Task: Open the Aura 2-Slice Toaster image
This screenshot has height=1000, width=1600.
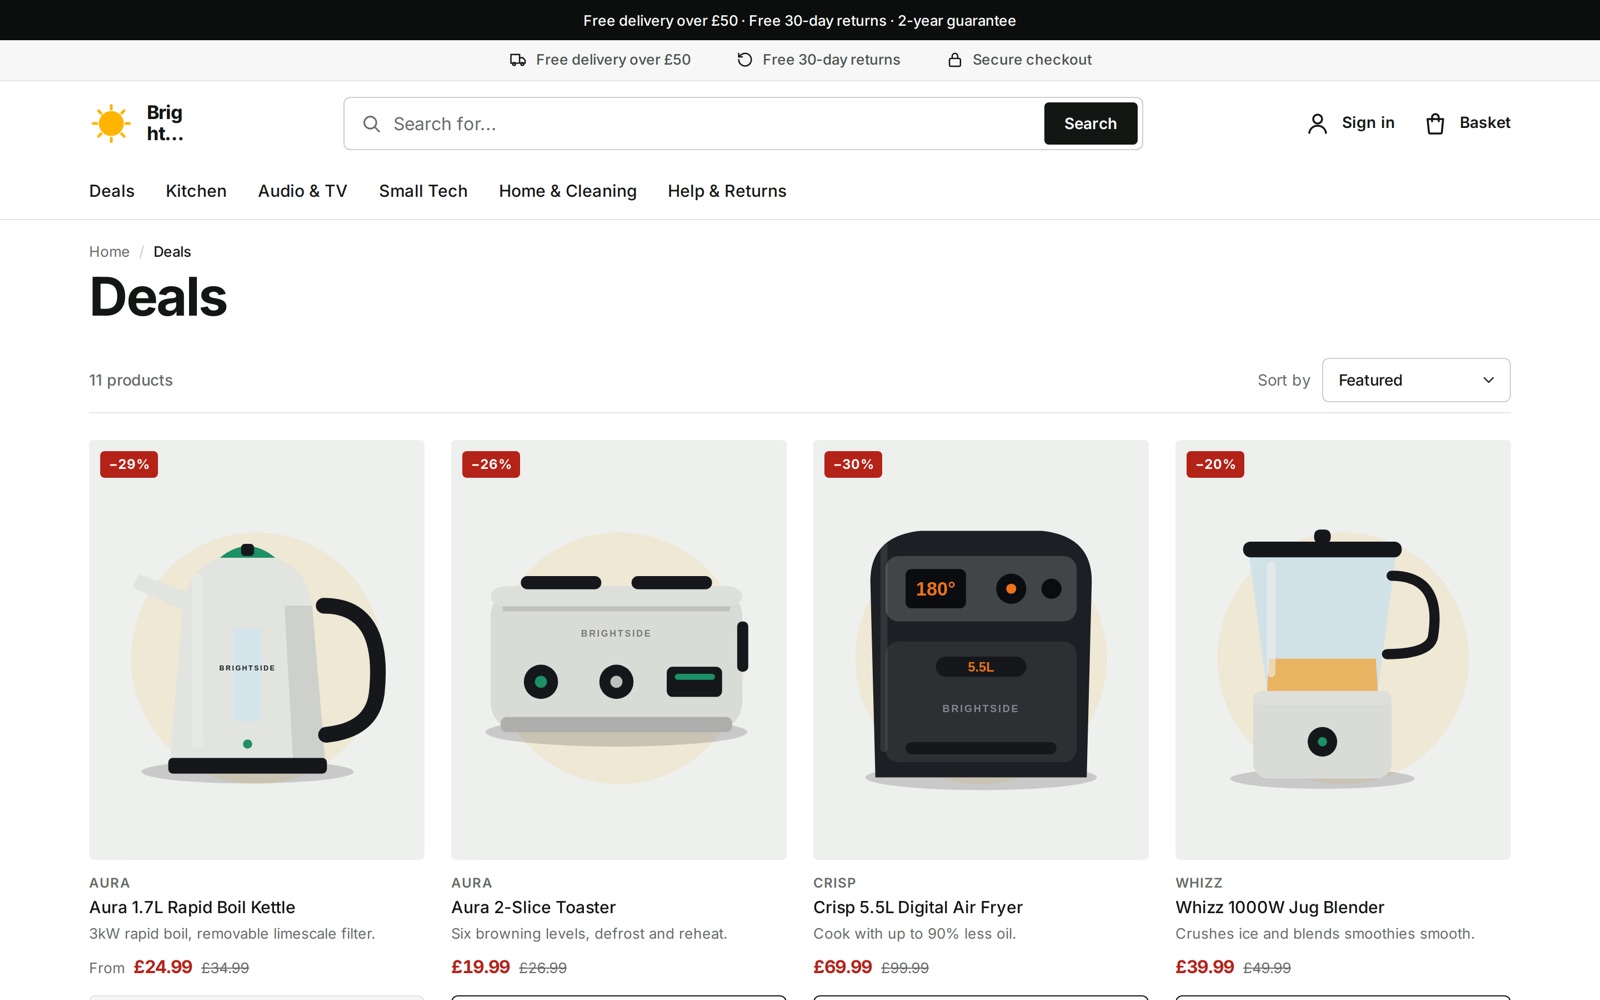Action: 619,650
